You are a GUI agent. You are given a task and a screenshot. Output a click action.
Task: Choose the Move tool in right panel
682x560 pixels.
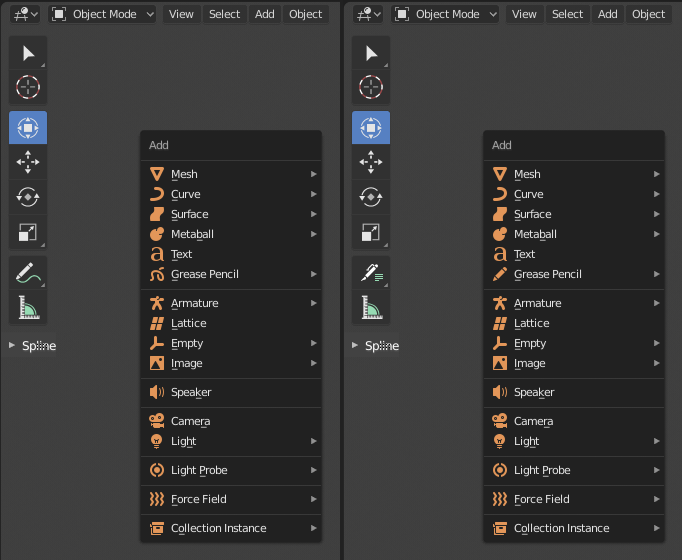click(371, 162)
